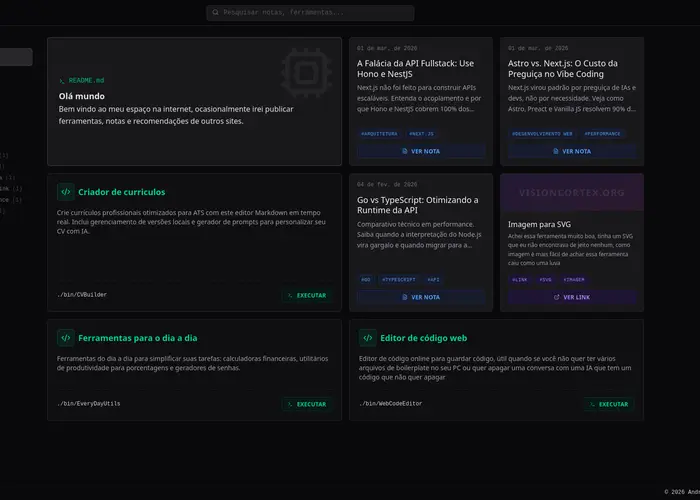The image size is (700, 500).
Task: Open the 'Go vs TypeScript' note title
Action: pos(417,205)
